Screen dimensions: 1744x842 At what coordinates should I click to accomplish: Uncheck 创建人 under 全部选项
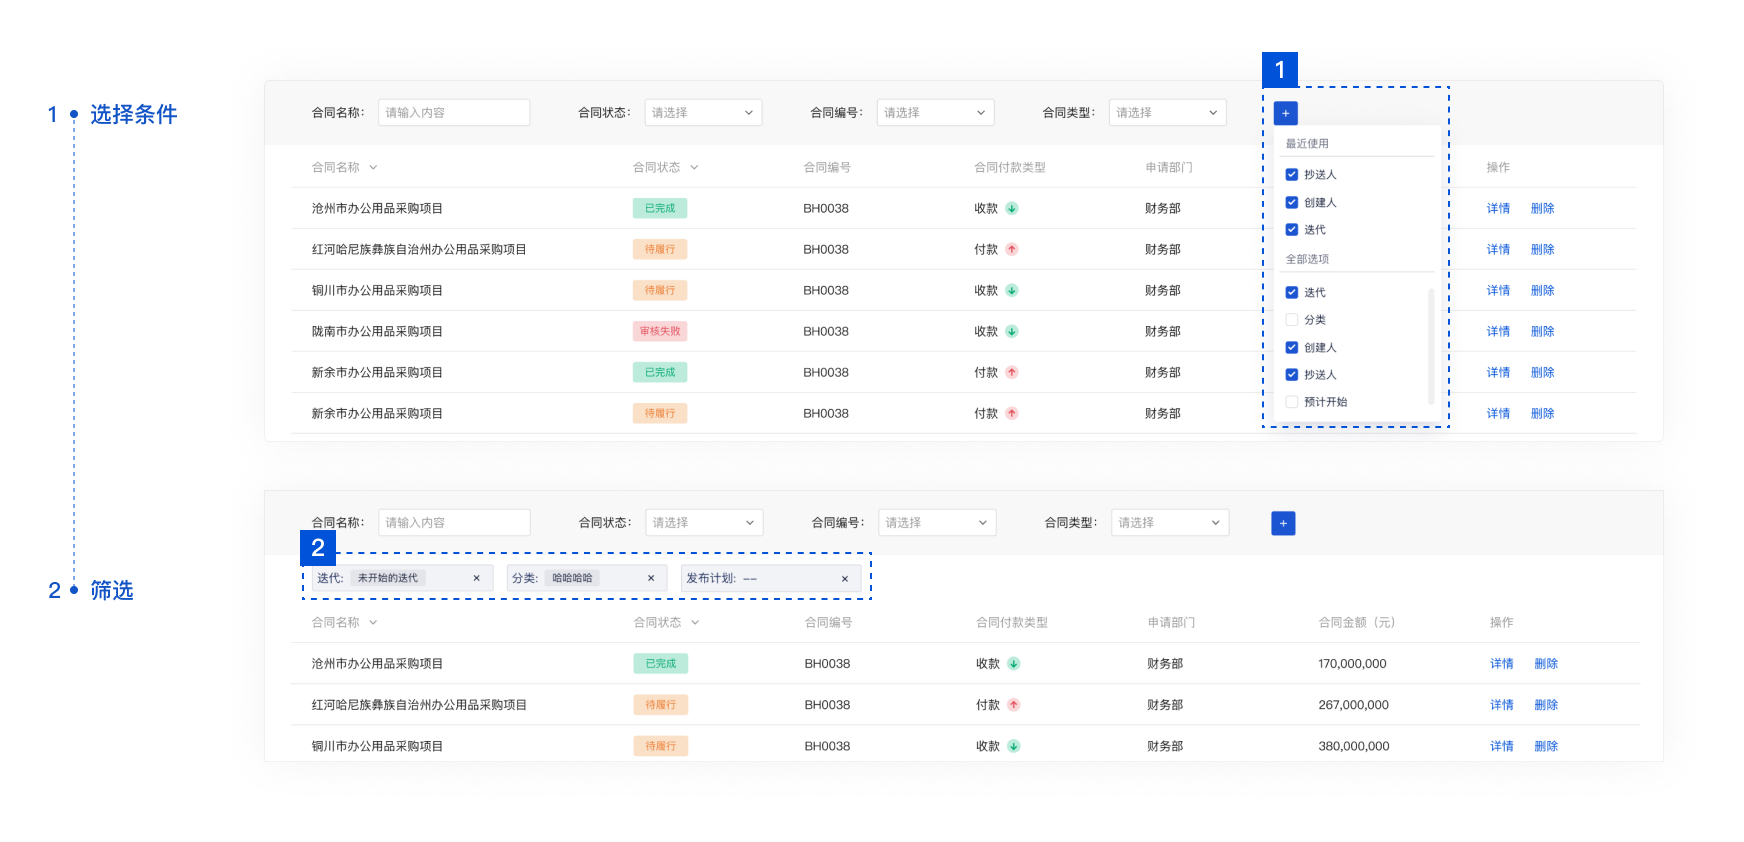(1292, 347)
